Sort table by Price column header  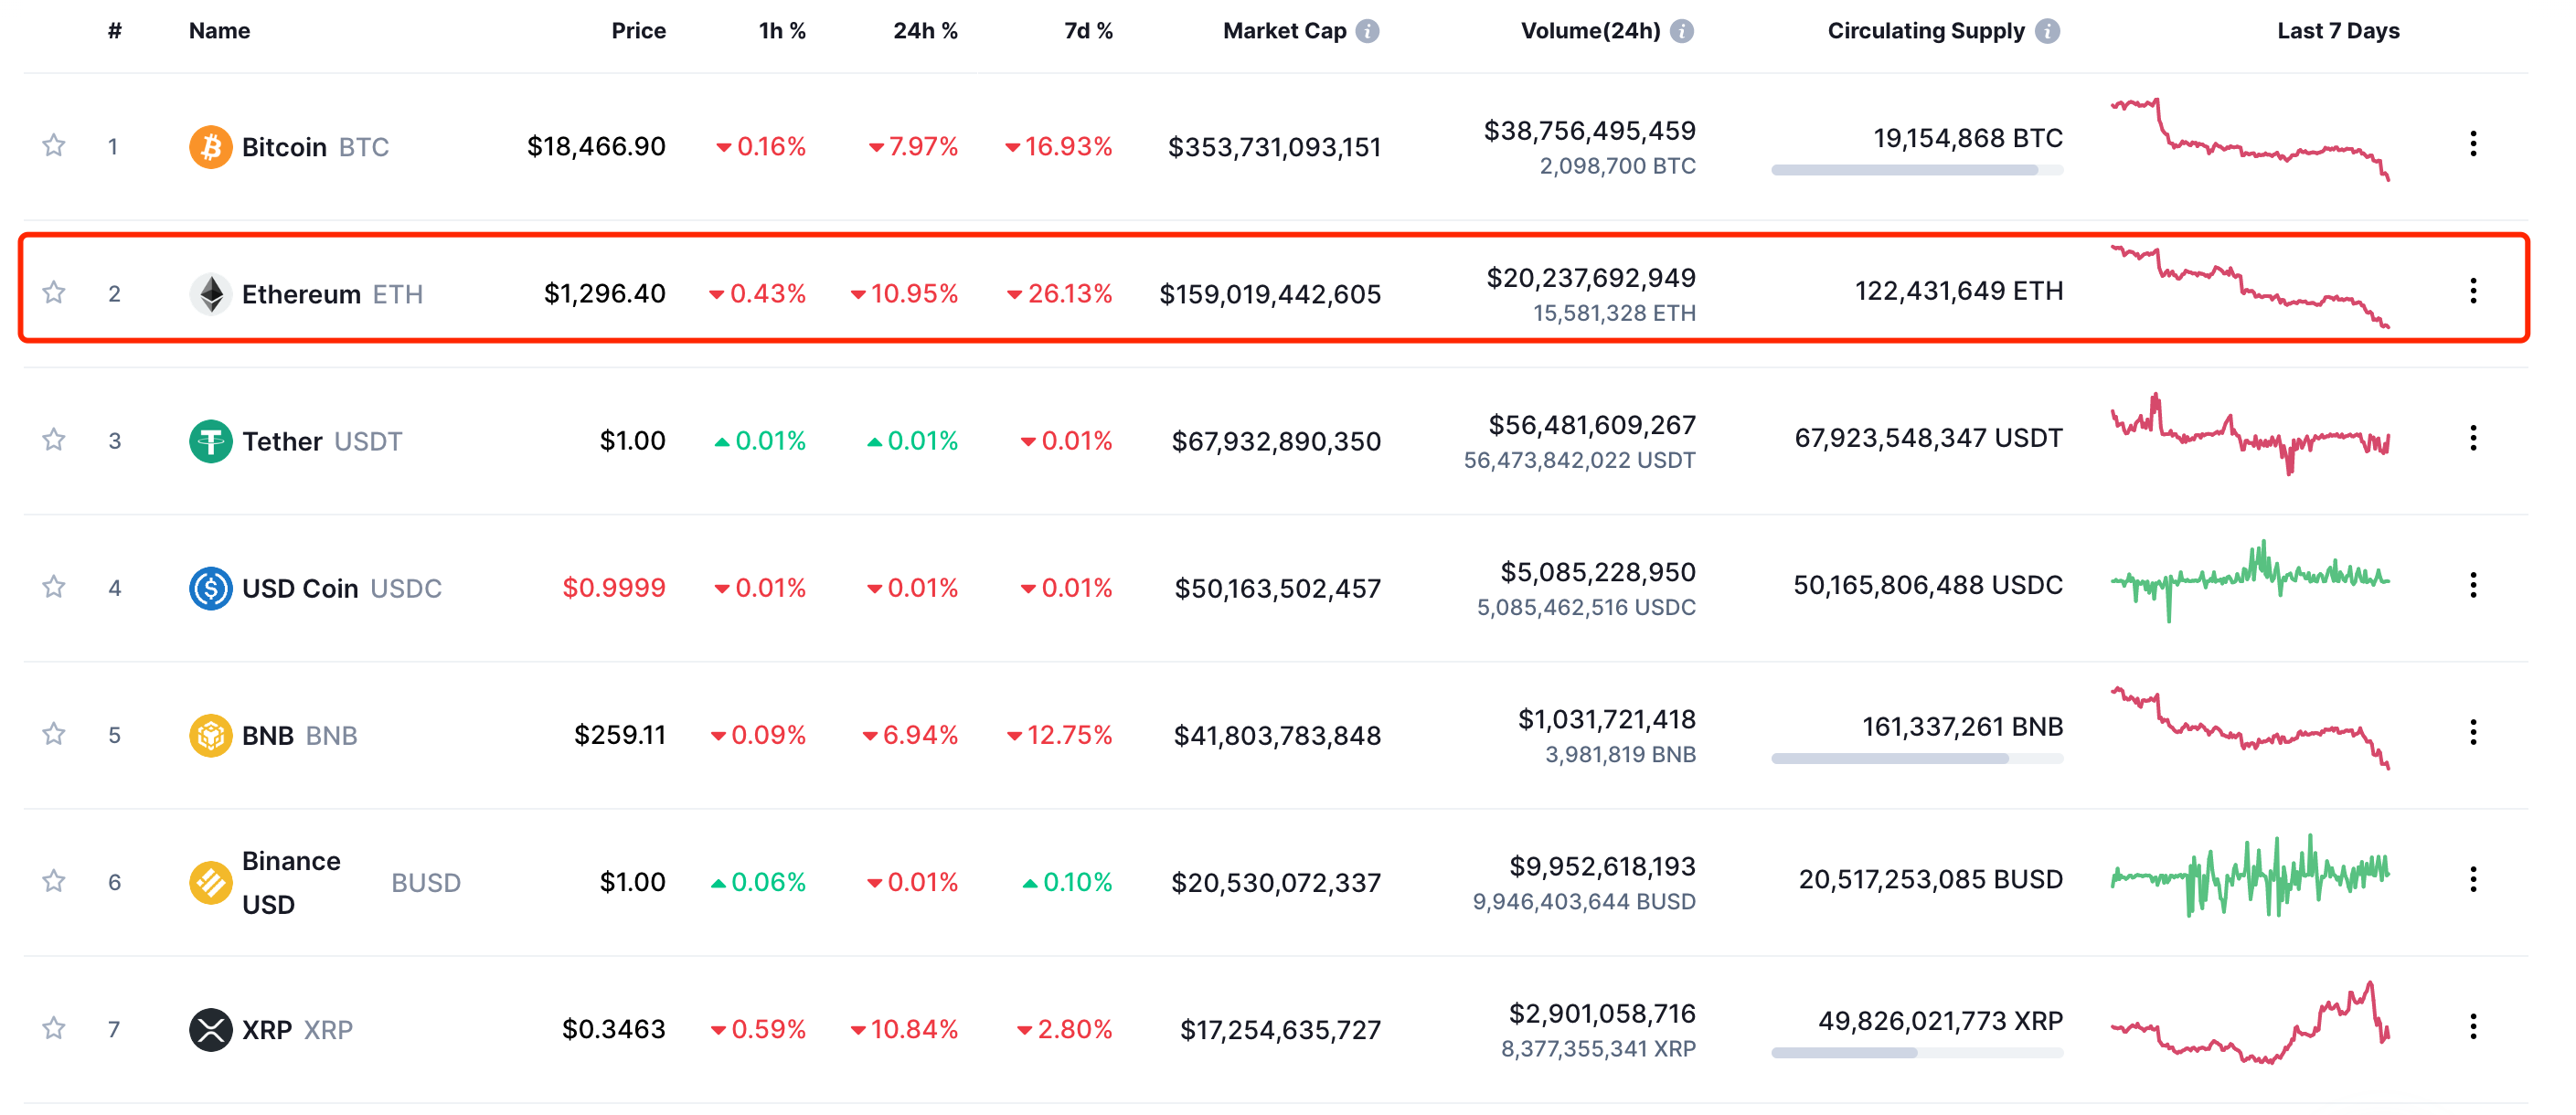pos(638,31)
